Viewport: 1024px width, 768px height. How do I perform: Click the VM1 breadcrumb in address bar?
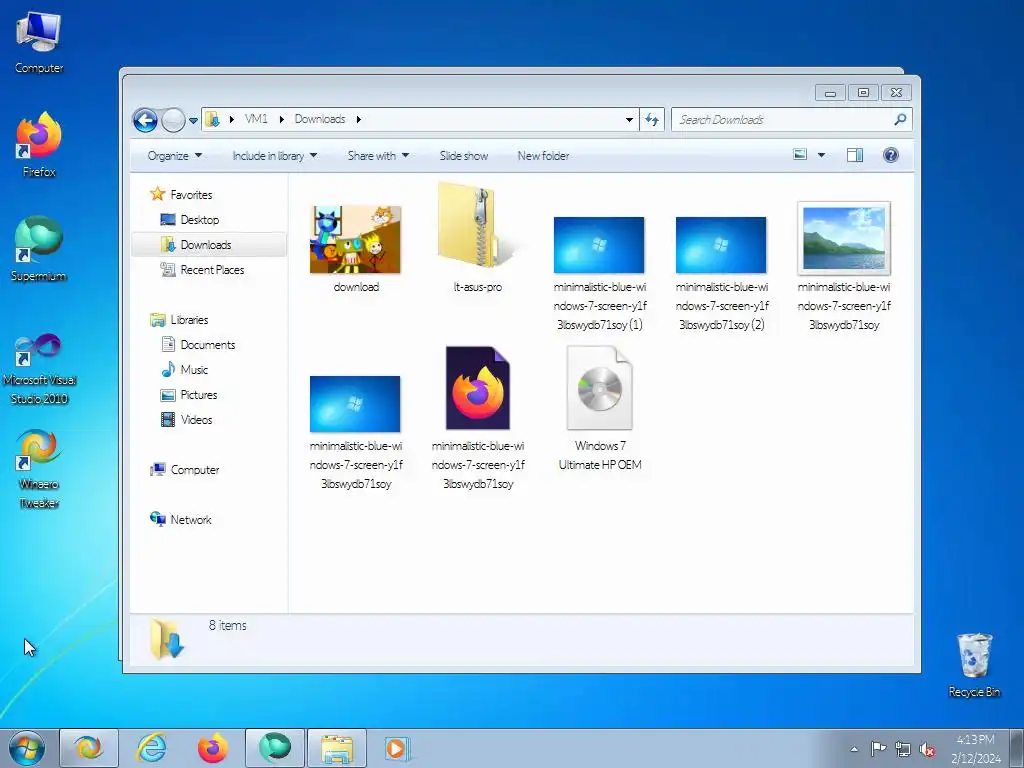[x=256, y=119]
